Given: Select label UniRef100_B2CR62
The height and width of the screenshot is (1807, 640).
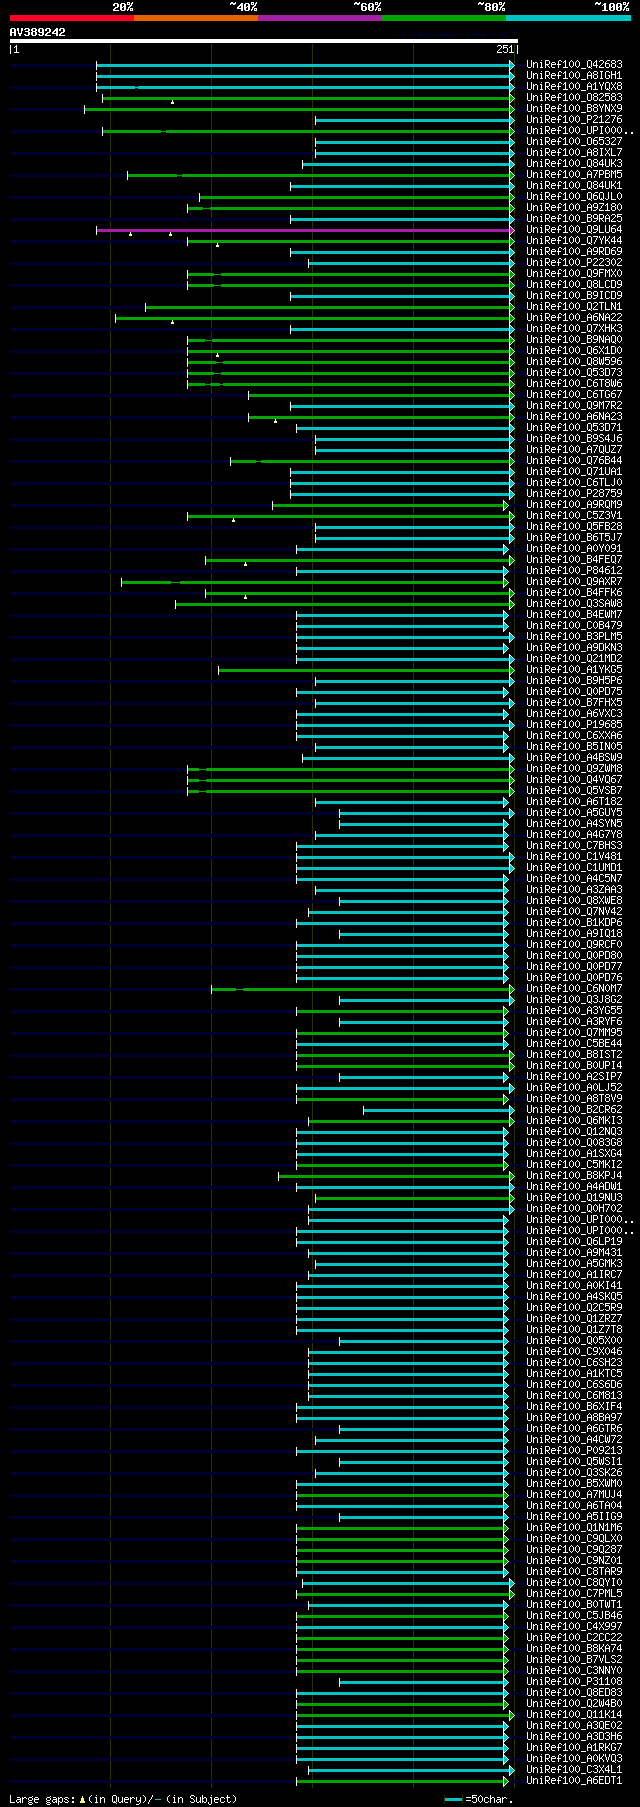Looking at the screenshot, I should pos(574,1110).
